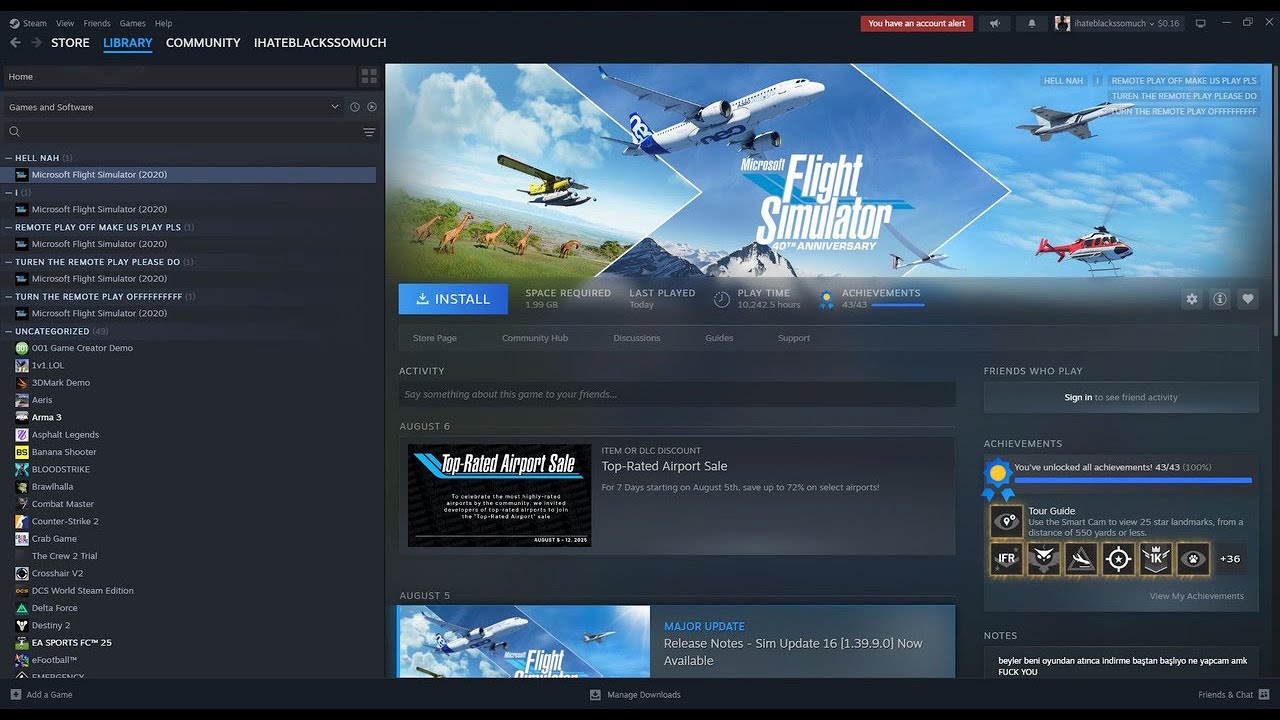The height and width of the screenshot is (720, 1280).
Task: Collapse TURN THE REMOTE PLAY OFFFFFFFFFF category
Action: (x=9, y=297)
